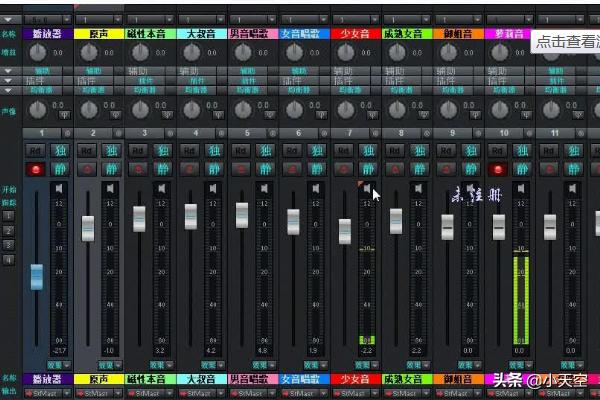Click the volume fader handle of 播放器 channel
The image size is (600, 400).
pyautogui.click(x=37, y=276)
